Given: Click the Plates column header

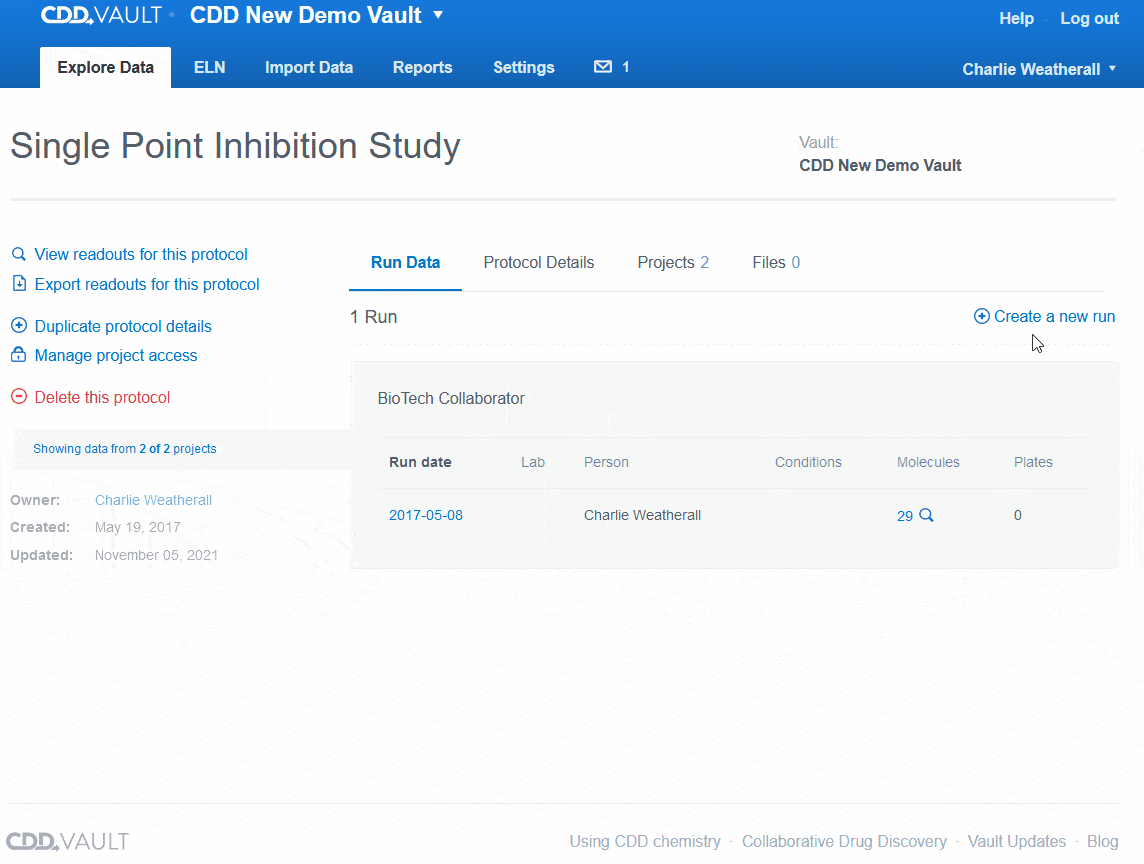Looking at the screenshot, I should (x=1033, y=462).
